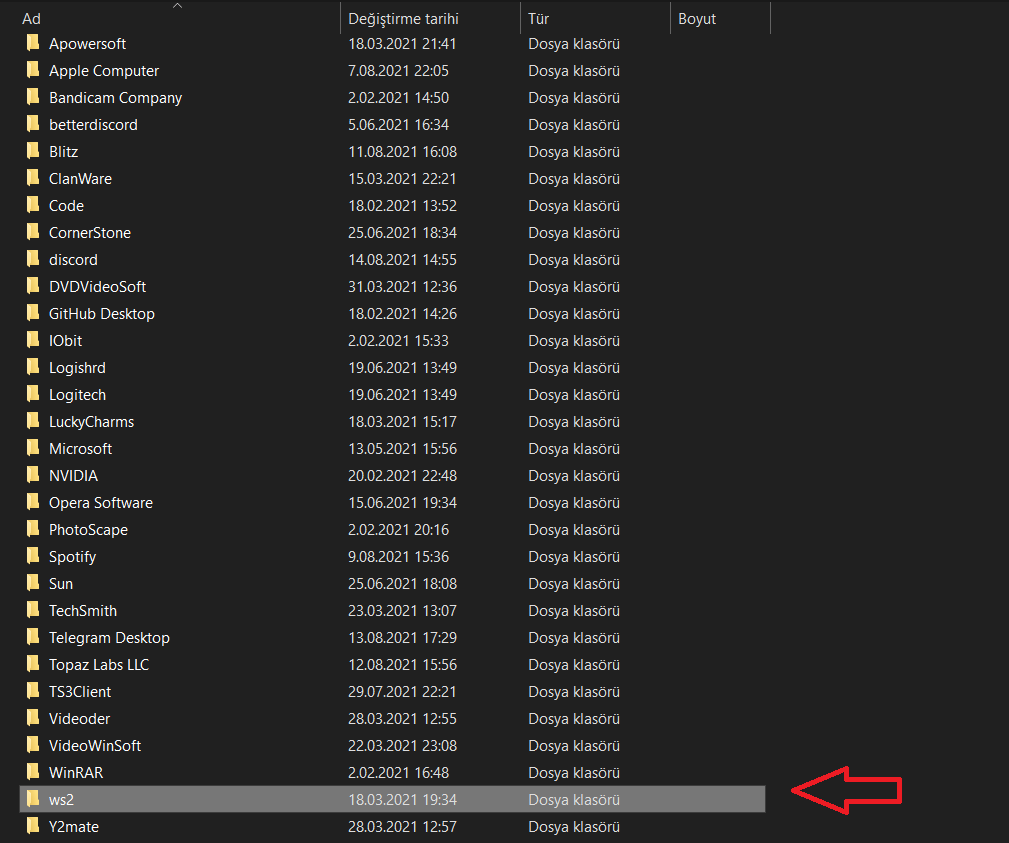1009x843 pixels.
Task: Click the Topaz Labs LLC folder icon
Action: click(33, 665)
